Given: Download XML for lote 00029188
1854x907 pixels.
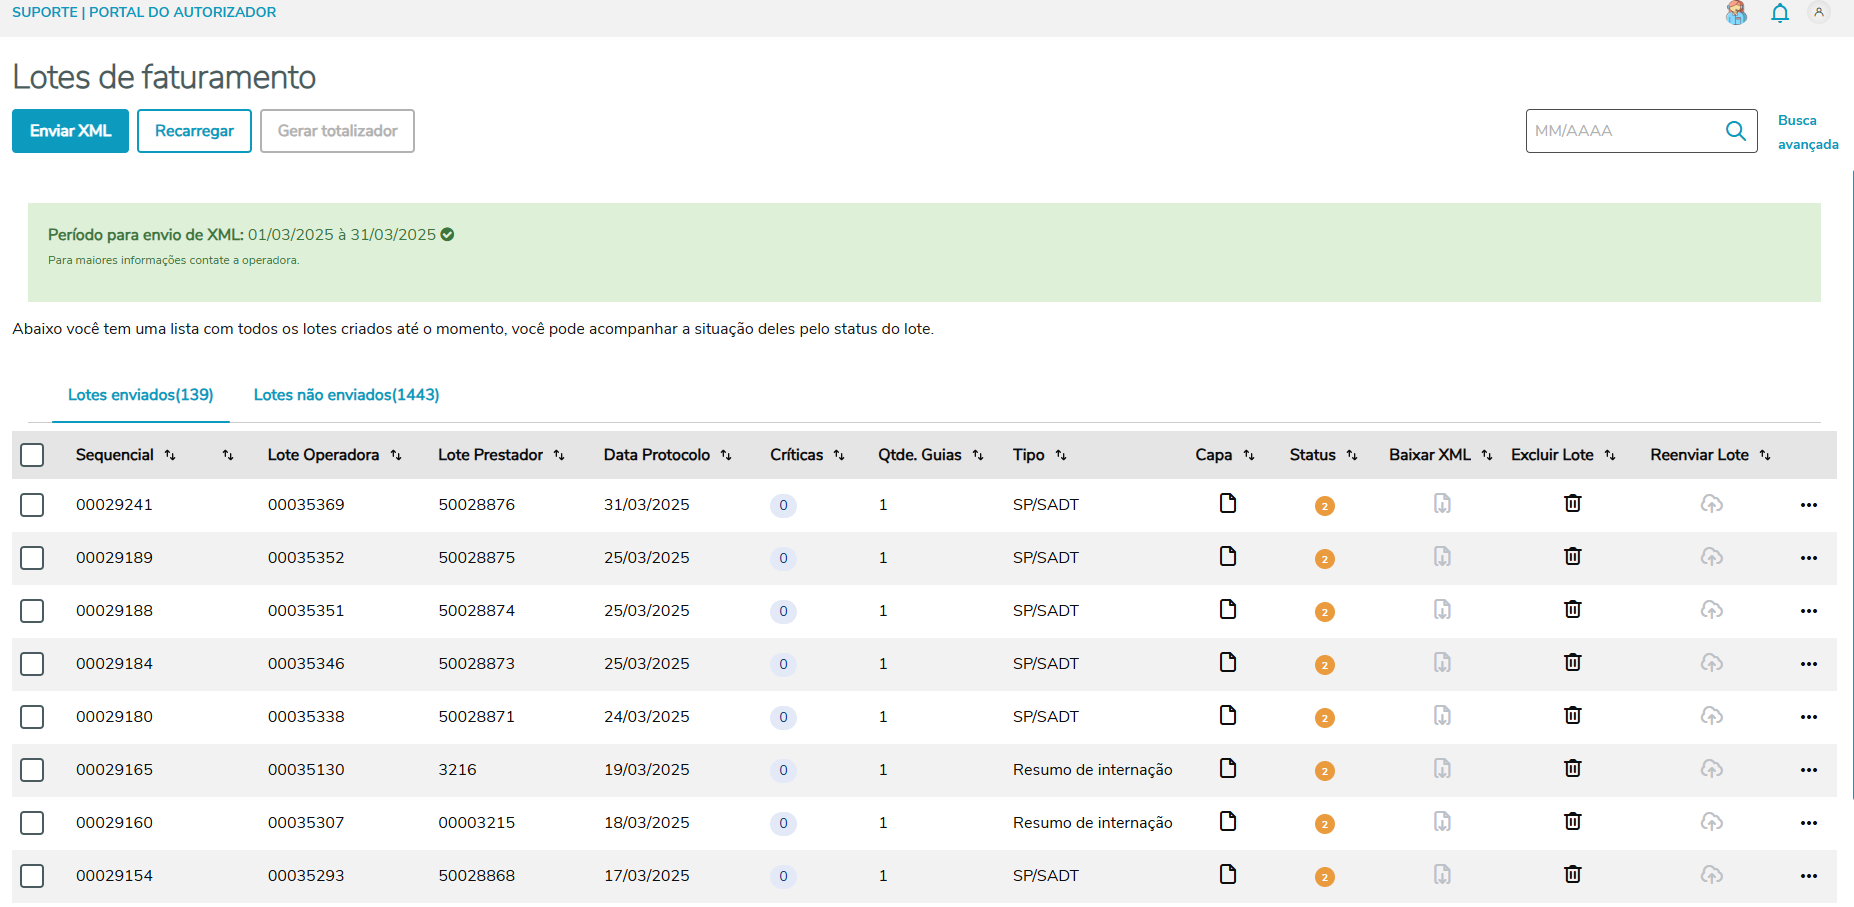Looking at the screenshot, I should click(1442, 609).
